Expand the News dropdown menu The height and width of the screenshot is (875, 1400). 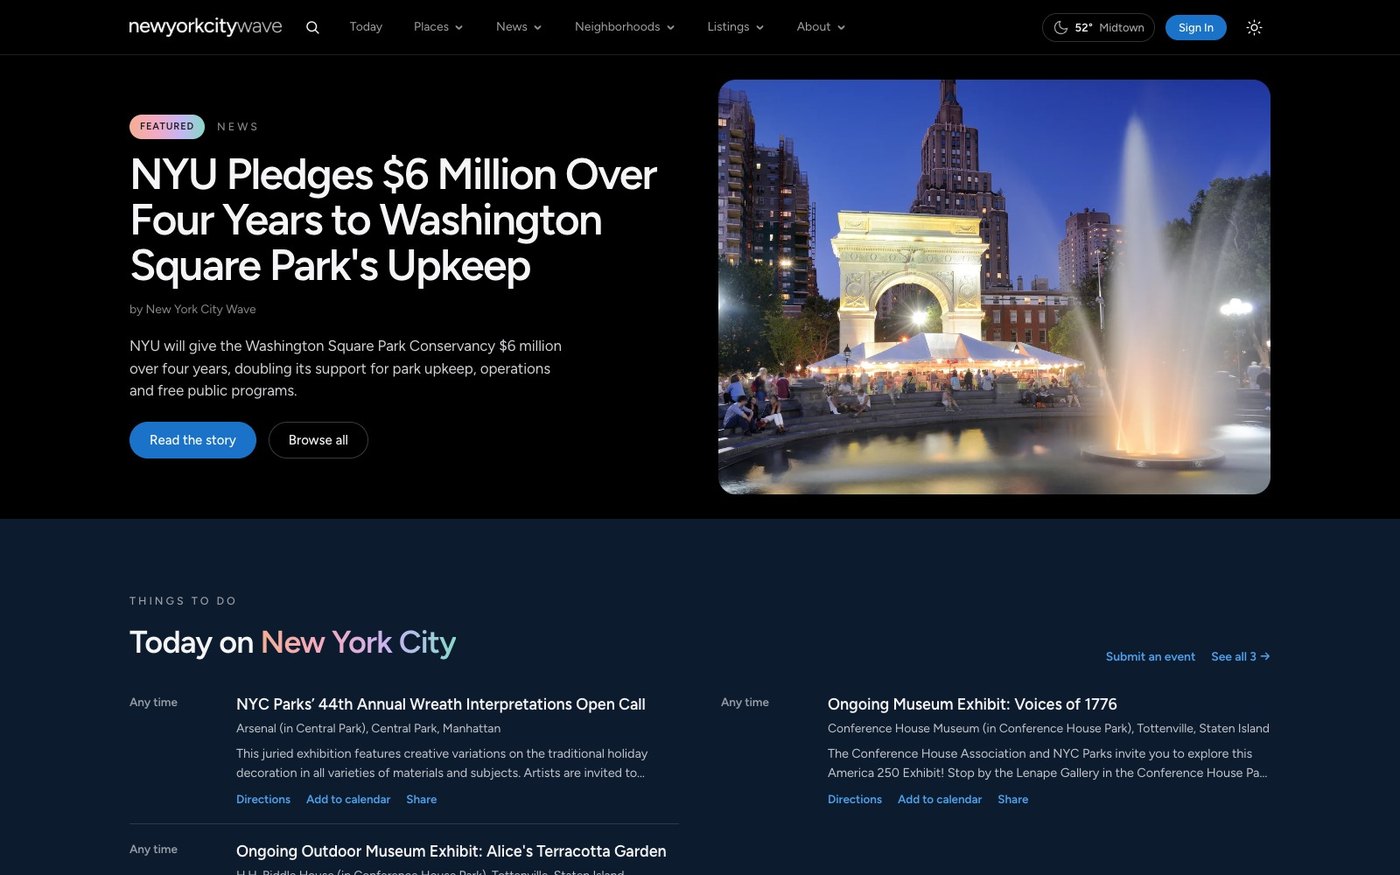coord(519,27)
